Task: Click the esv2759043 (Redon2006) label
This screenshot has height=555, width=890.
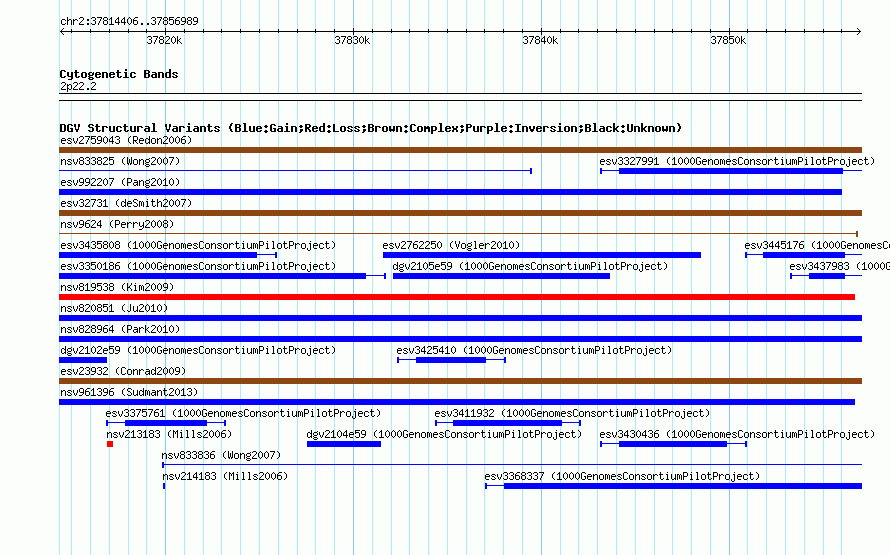Action: 126,140
